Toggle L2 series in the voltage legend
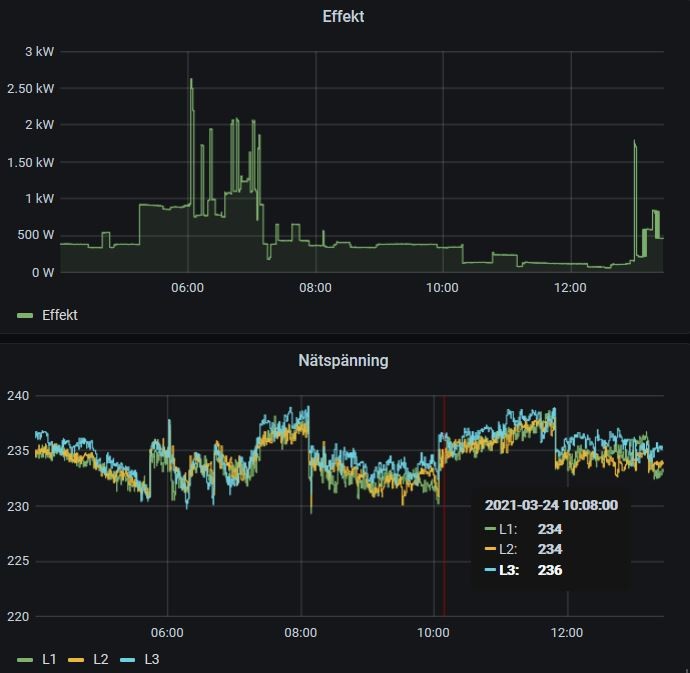 [101, 659]
